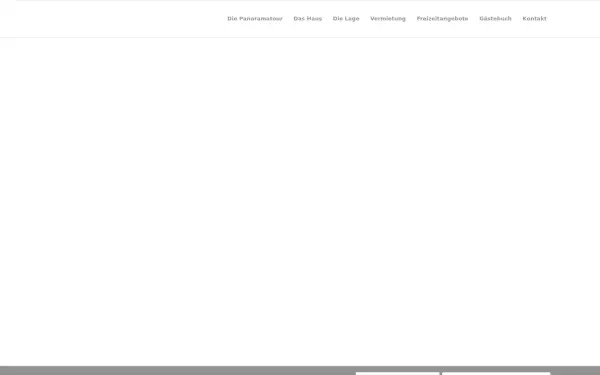Go to the Kontakt page
This screenshot has width=600, height=375.
[535, 18]
